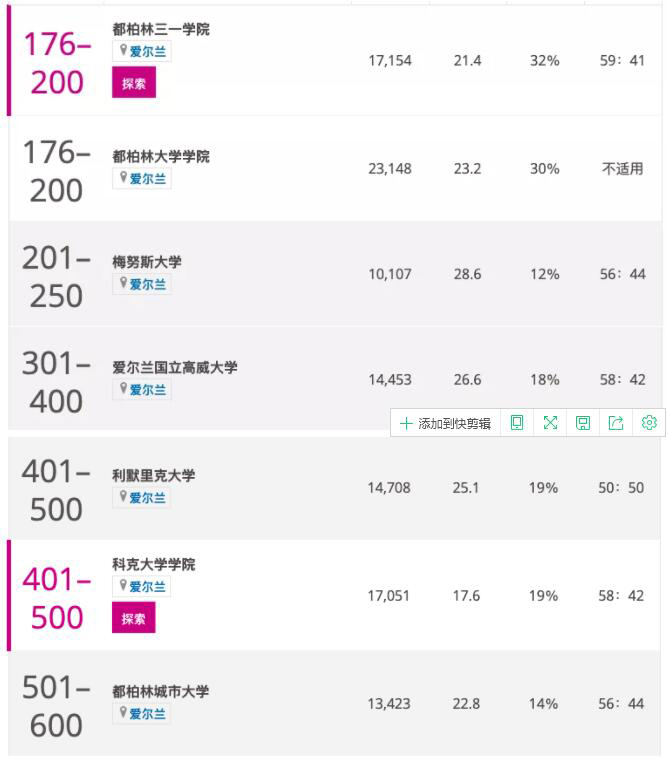Open the 都柏林城市大学 university link
Screen dimensions: 668x772
(161, 691)
